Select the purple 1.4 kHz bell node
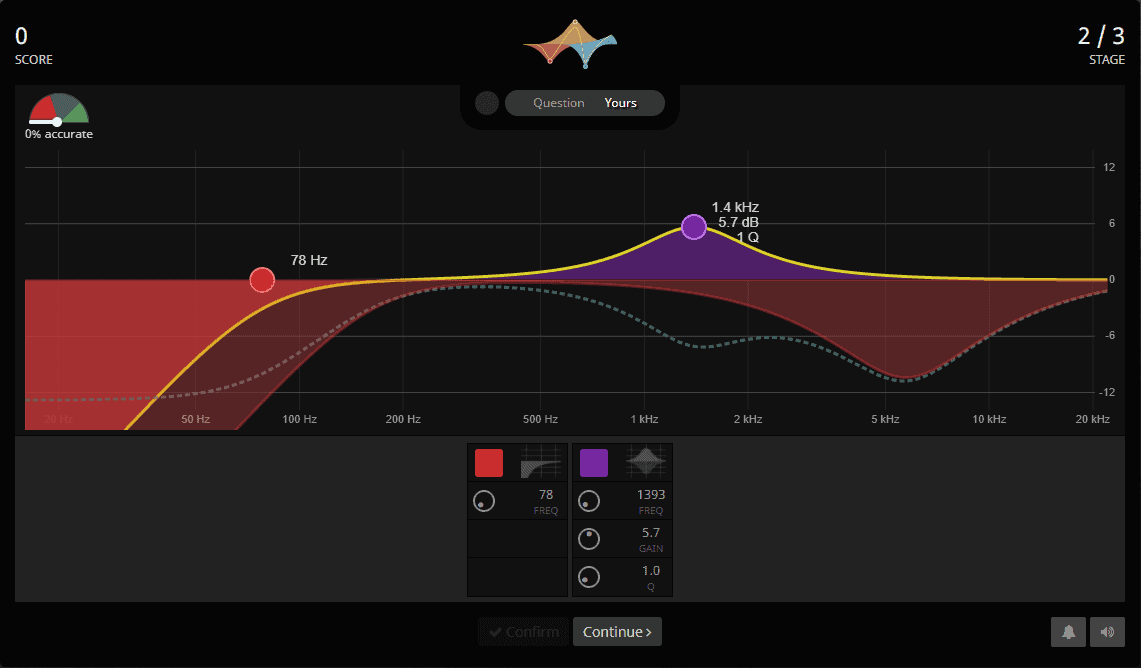The width and height of the screenshot is (1141, 668). tap(694, 227)
